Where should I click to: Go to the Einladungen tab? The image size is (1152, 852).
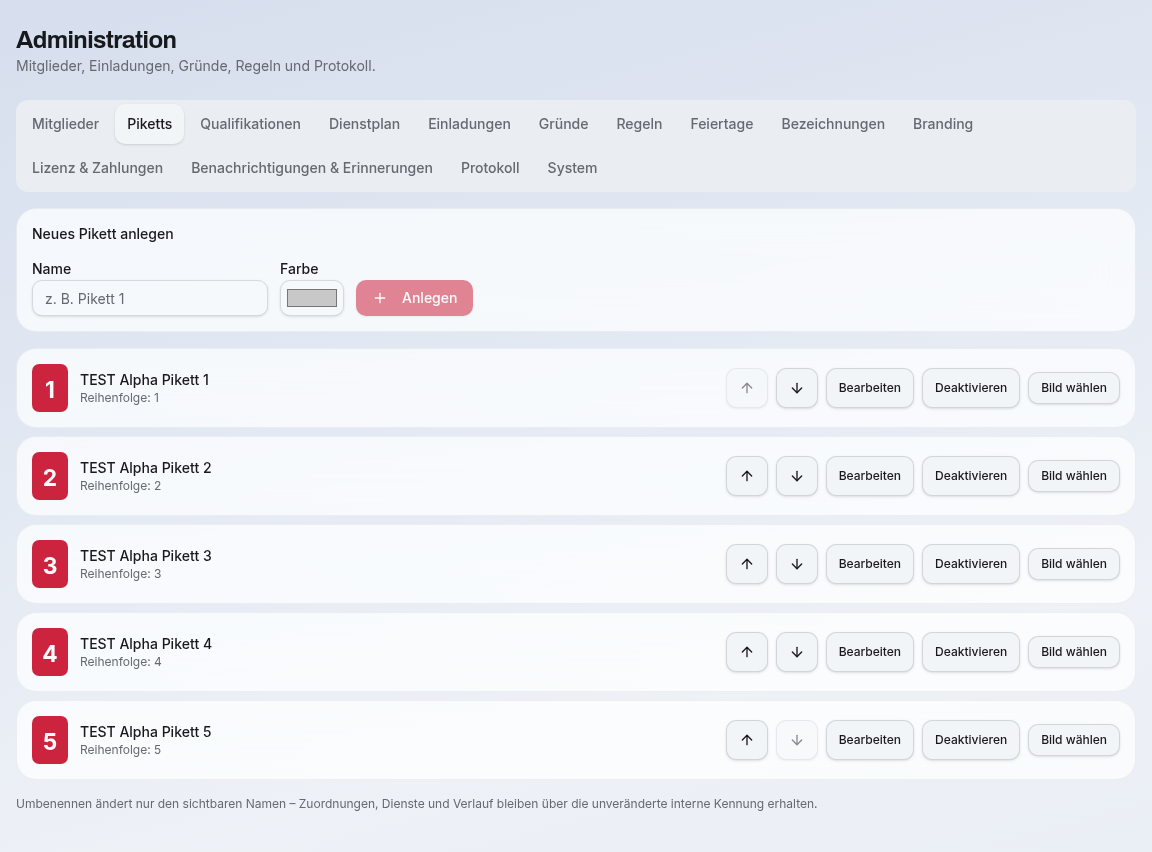coord(469,124)
